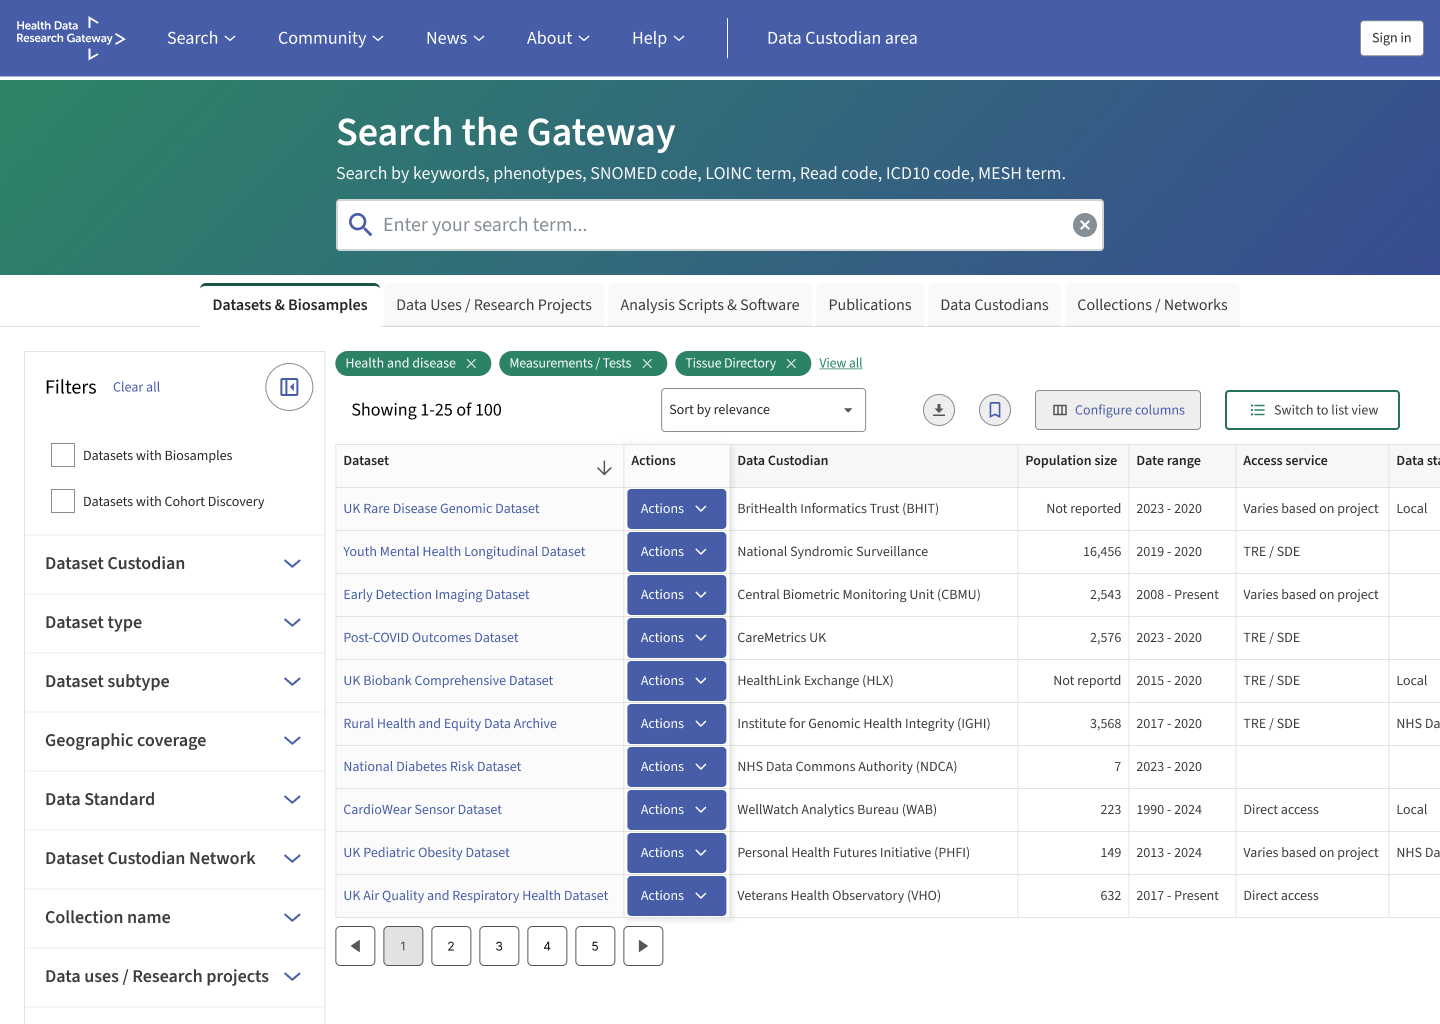Switch to Analysis Scripts & Software tab

[710, 305]
